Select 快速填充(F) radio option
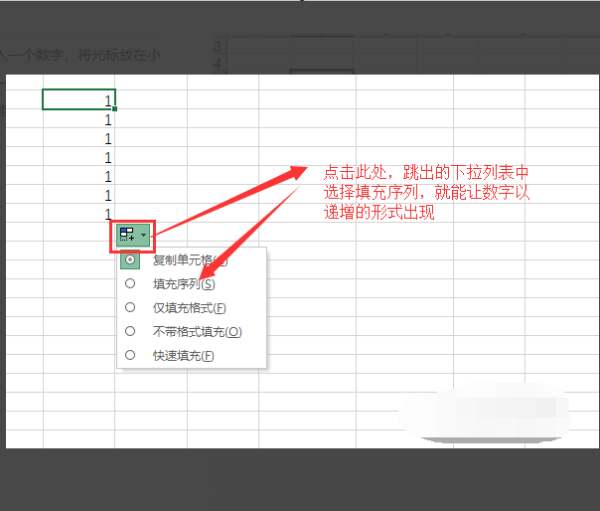 (130, 355)
